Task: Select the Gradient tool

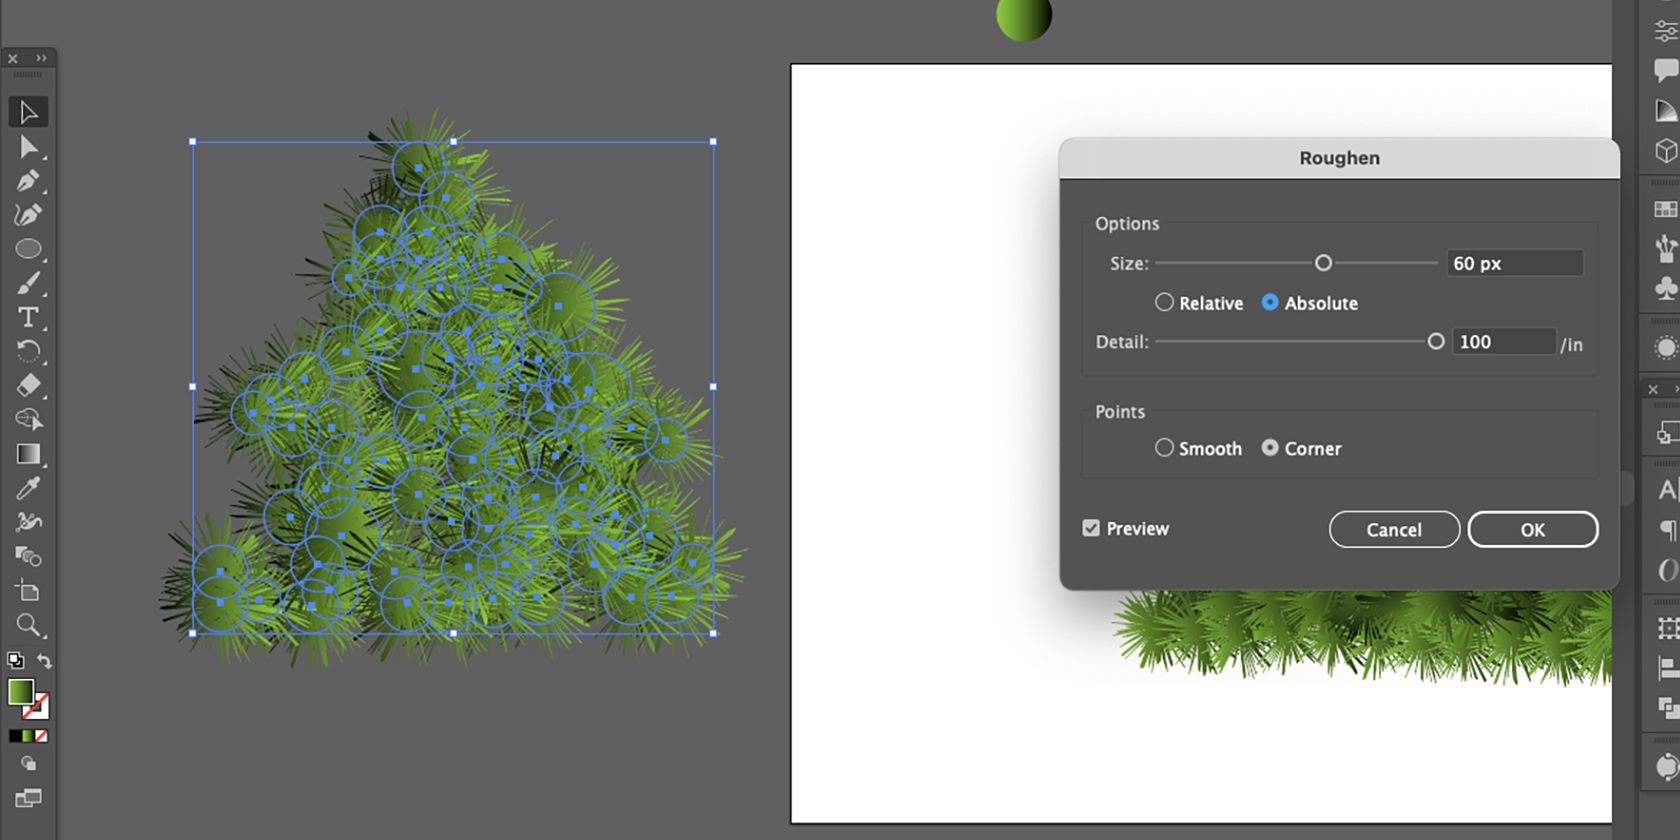Action: pos(28,454)
